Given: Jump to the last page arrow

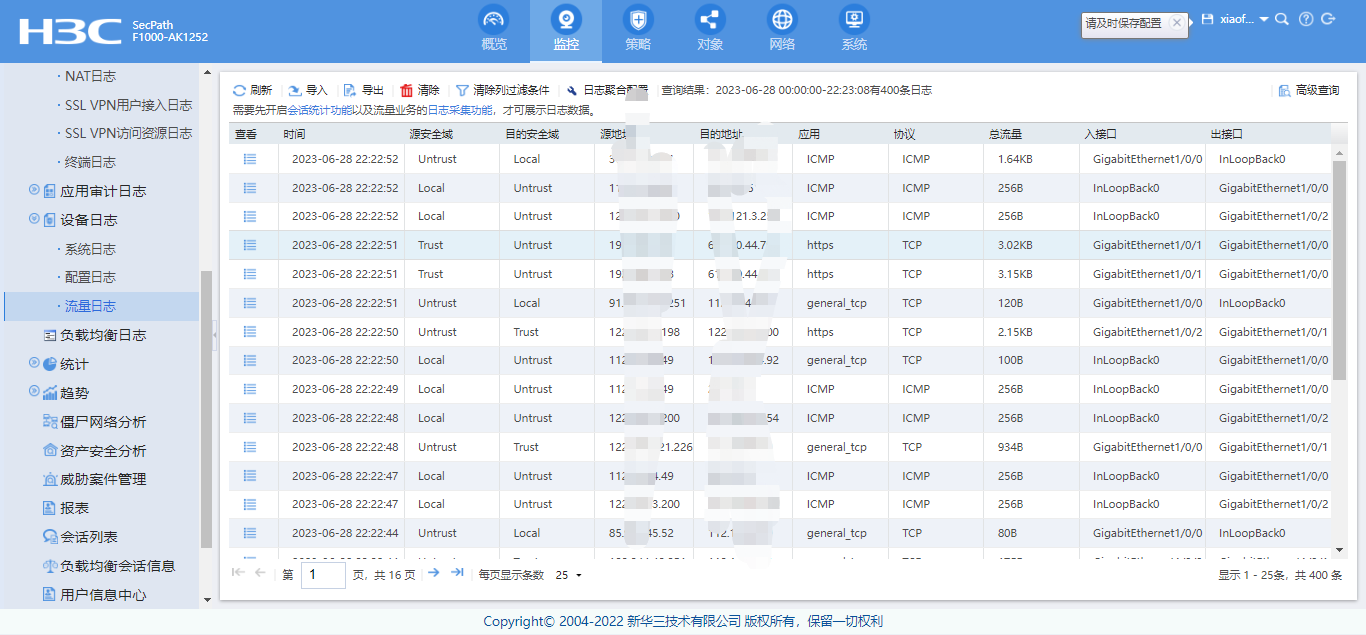Looking at the screenshot, I should [457, 573].
